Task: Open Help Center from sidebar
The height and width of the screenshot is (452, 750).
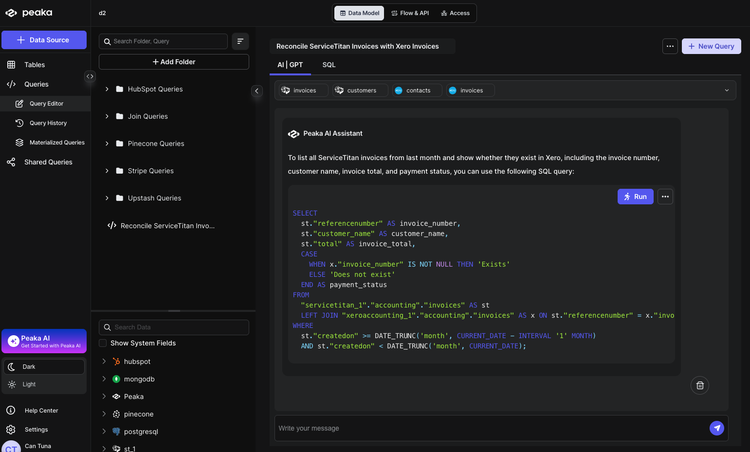Action: (x=41, y=411)
